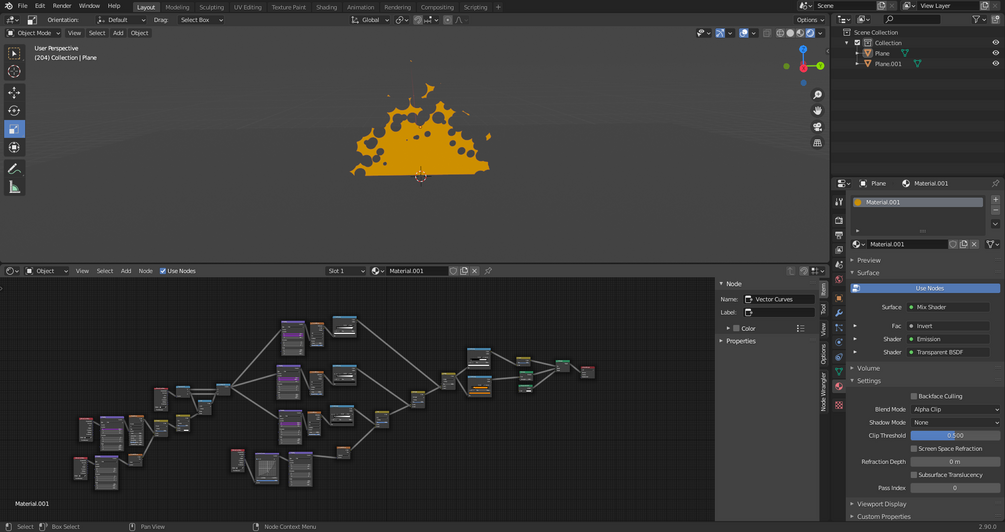
Task: Uncheck the Use Nodes checkbox in node editor
Action: point(163,271)
